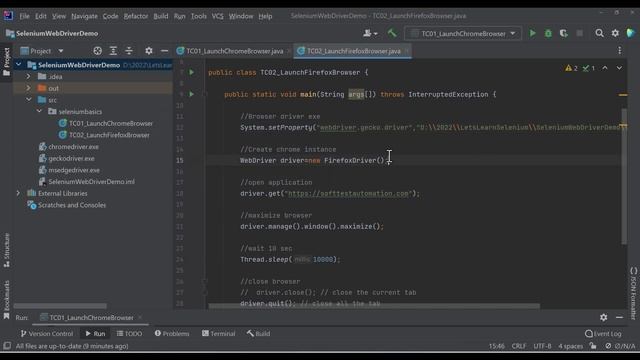Image resolution: width=640 pixels, height=360 pixels.
Task: Open editor tabs more options icon
Action: coord(620,51)
